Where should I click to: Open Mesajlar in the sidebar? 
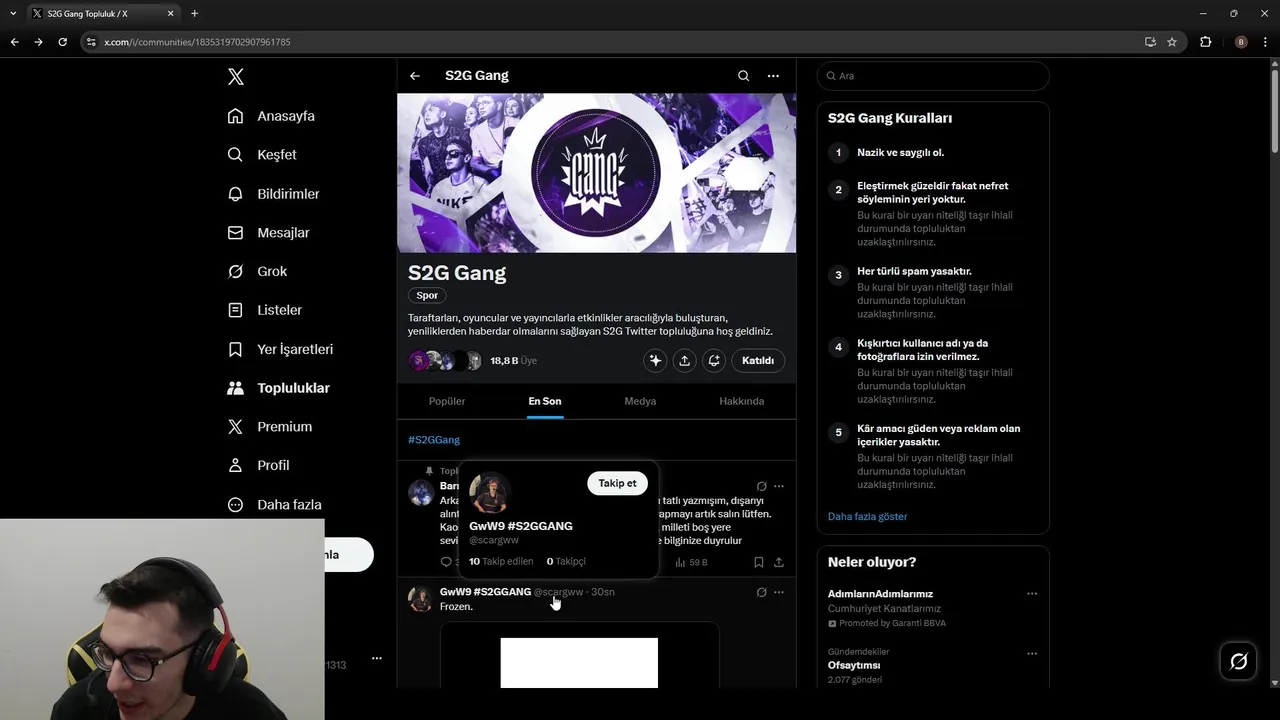268,233
